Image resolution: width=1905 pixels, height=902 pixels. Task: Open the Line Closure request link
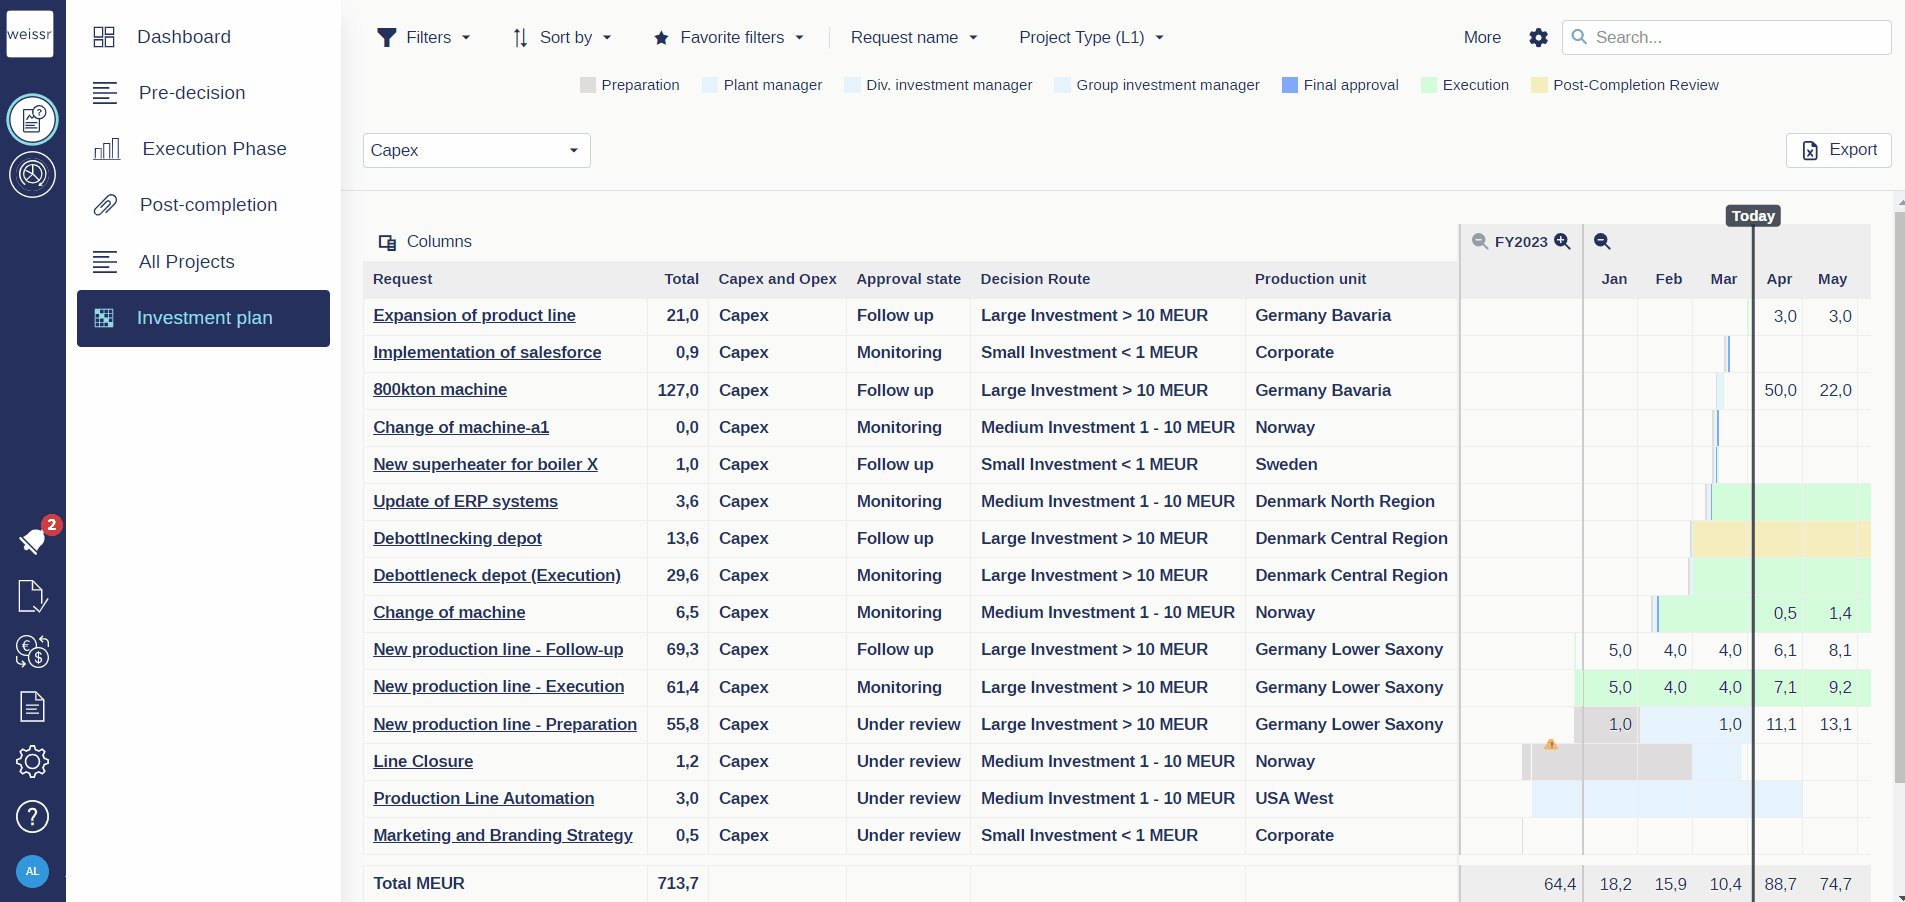pos(423,762)
